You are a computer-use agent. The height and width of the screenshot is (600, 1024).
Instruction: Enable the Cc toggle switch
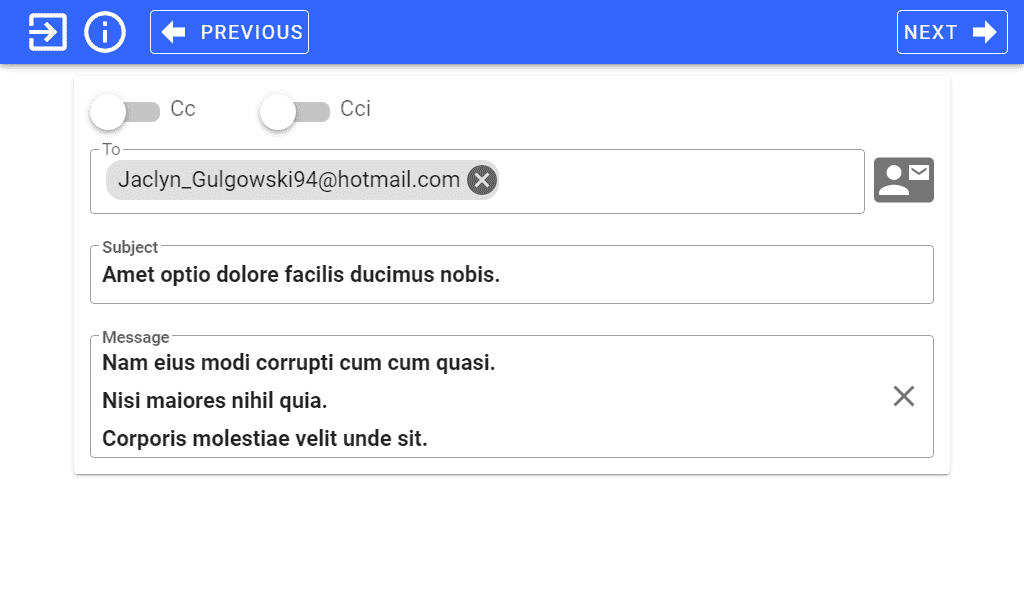[125, 112]
